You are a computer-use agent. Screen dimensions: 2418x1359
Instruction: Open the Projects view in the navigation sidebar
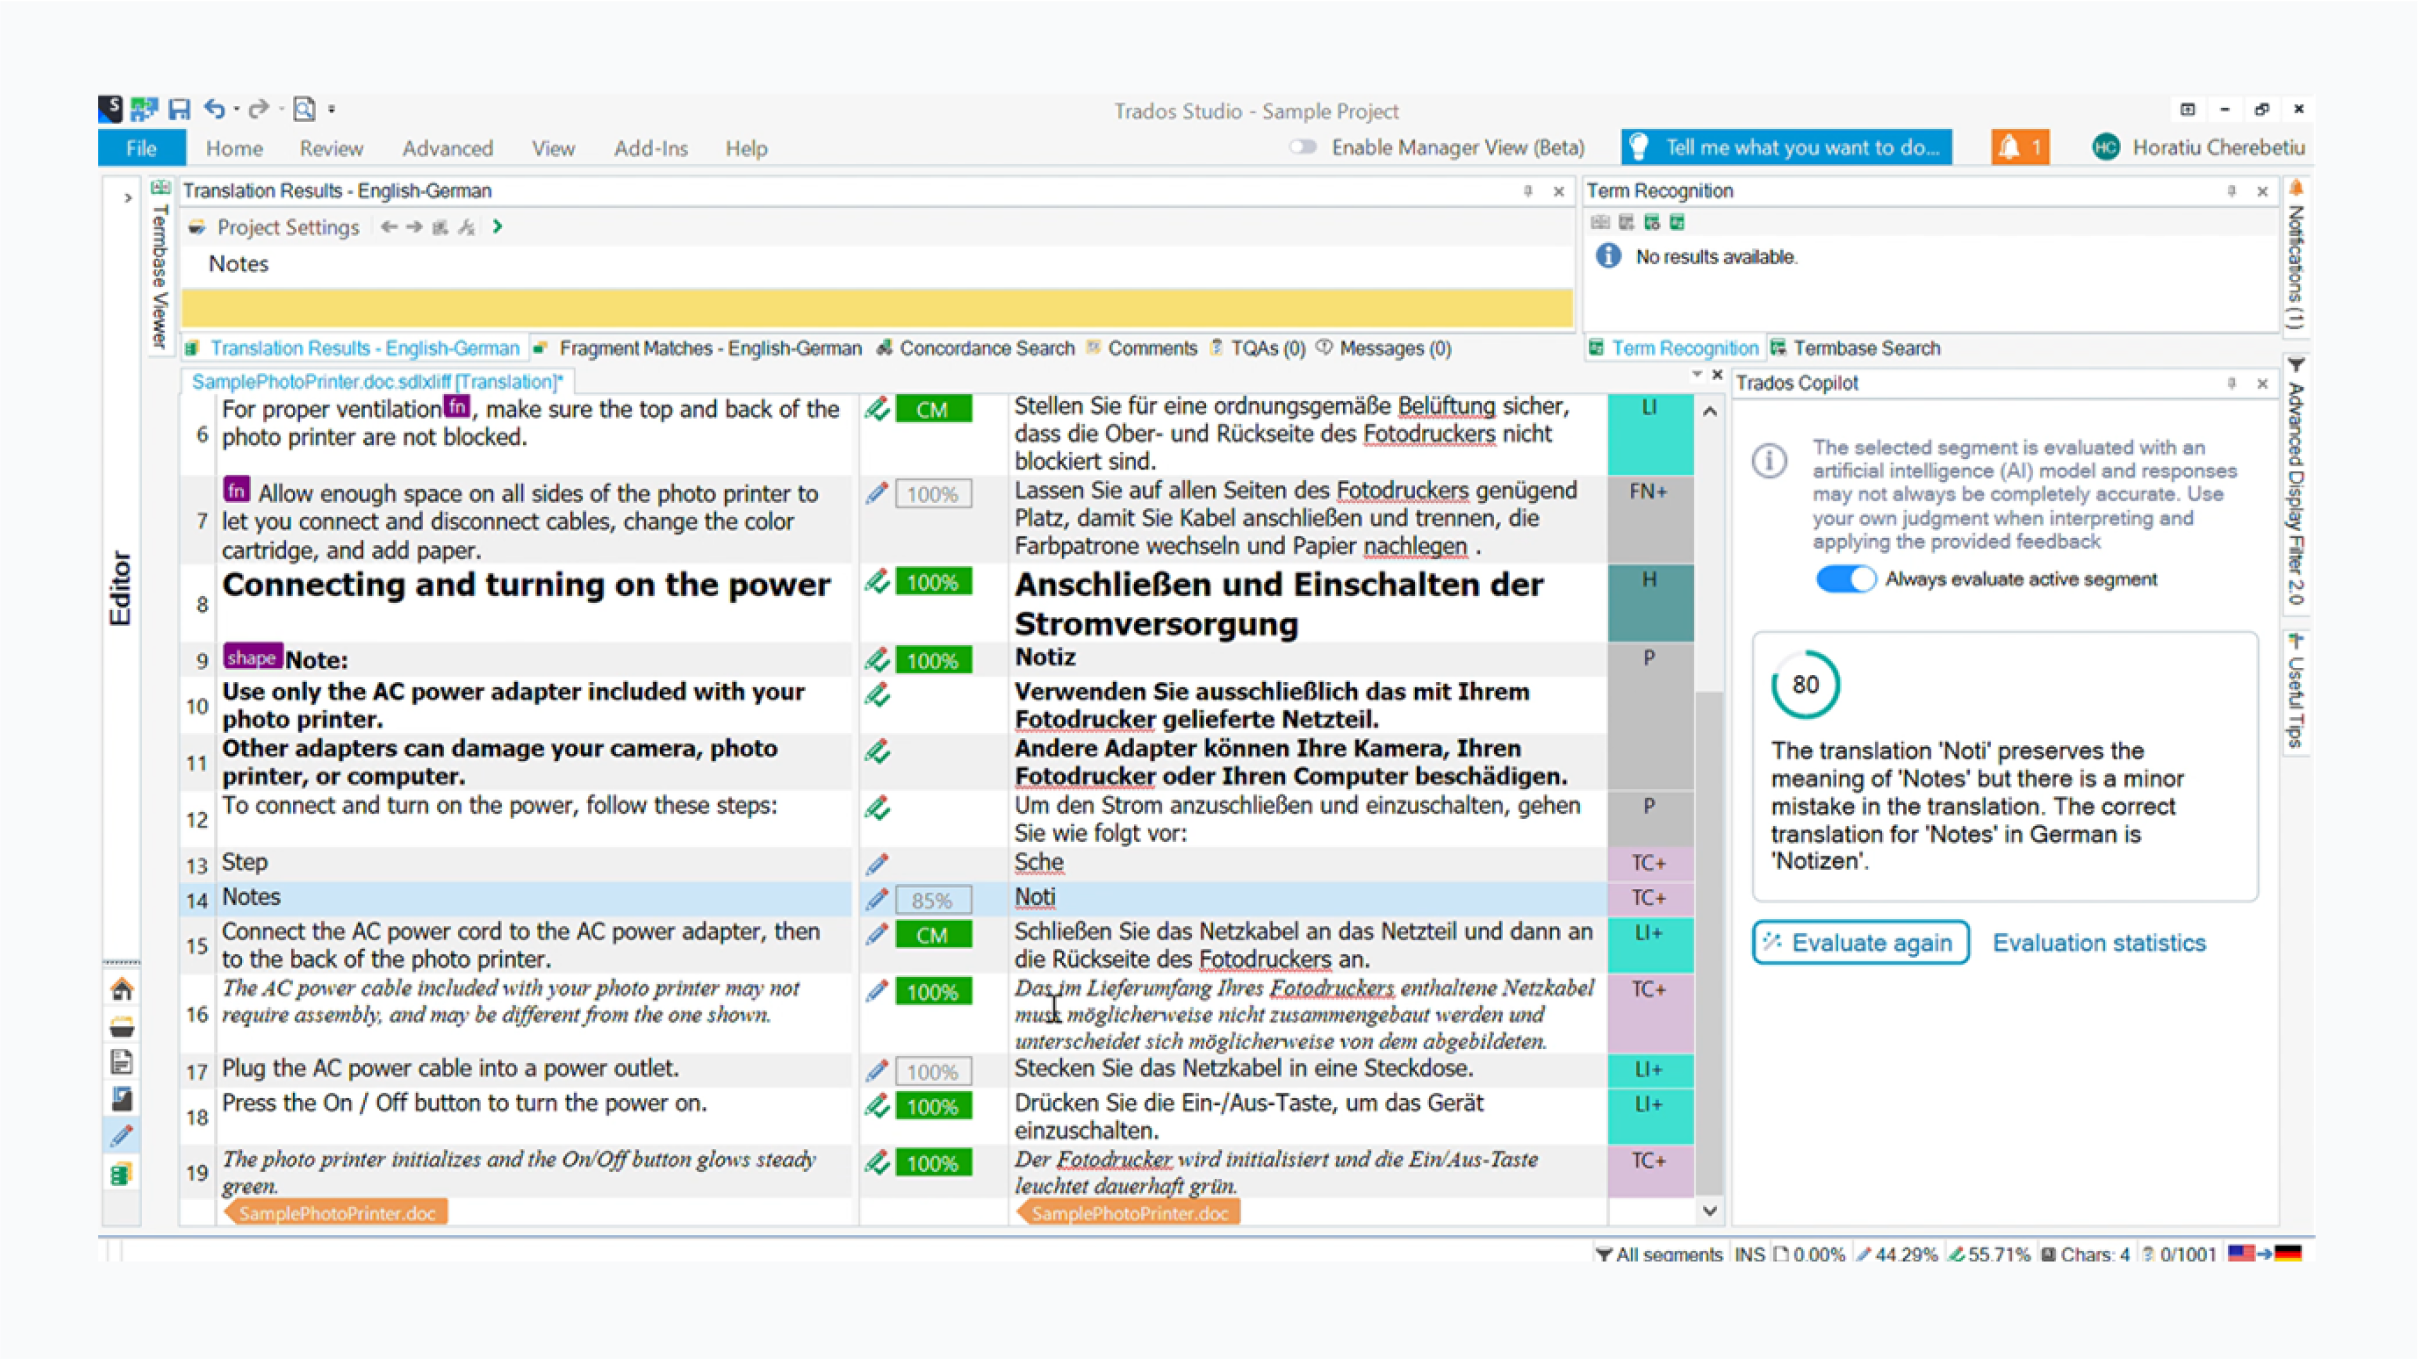pos(121,1024)
